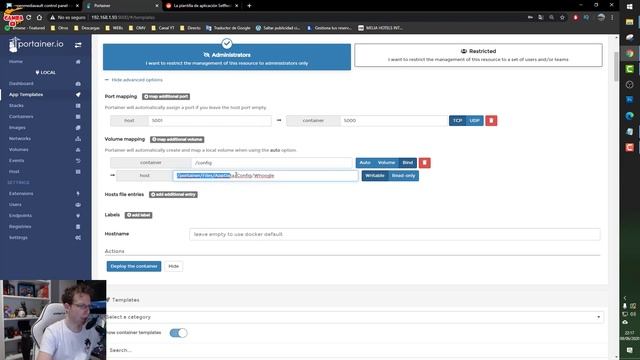The image size is (640, 360).
Task: Select Auto volume mapping option
Action: point(365,163)
